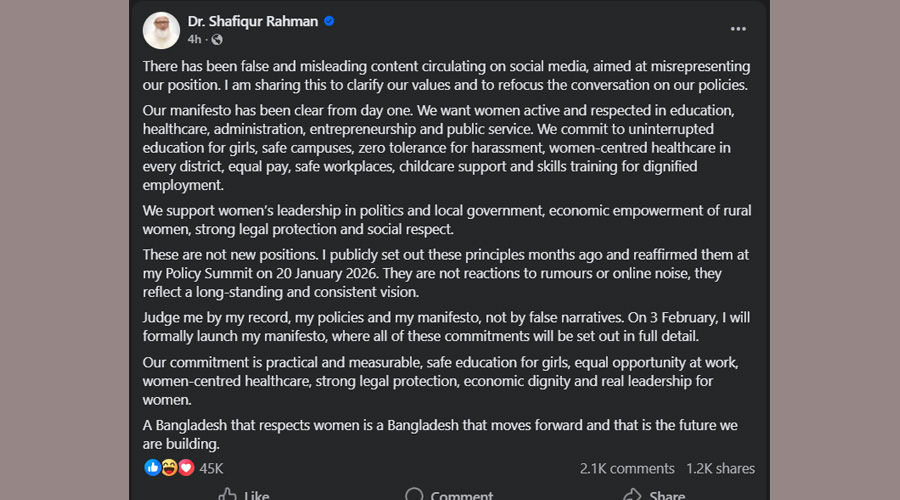This screenshot has height=500, width=900.
Task: Click the Haha laughing reaction icon
Action: (169, 467)
